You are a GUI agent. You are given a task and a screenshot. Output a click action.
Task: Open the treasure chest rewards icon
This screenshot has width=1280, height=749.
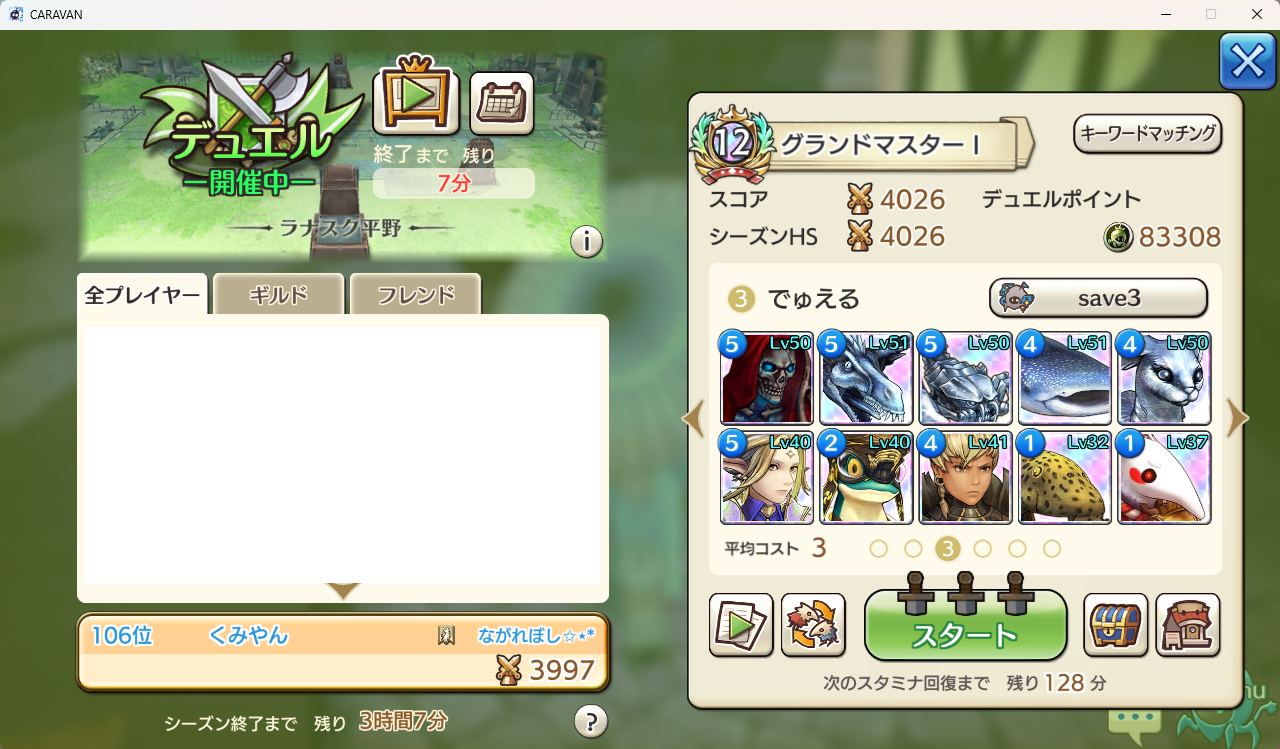coord(1116,625)
